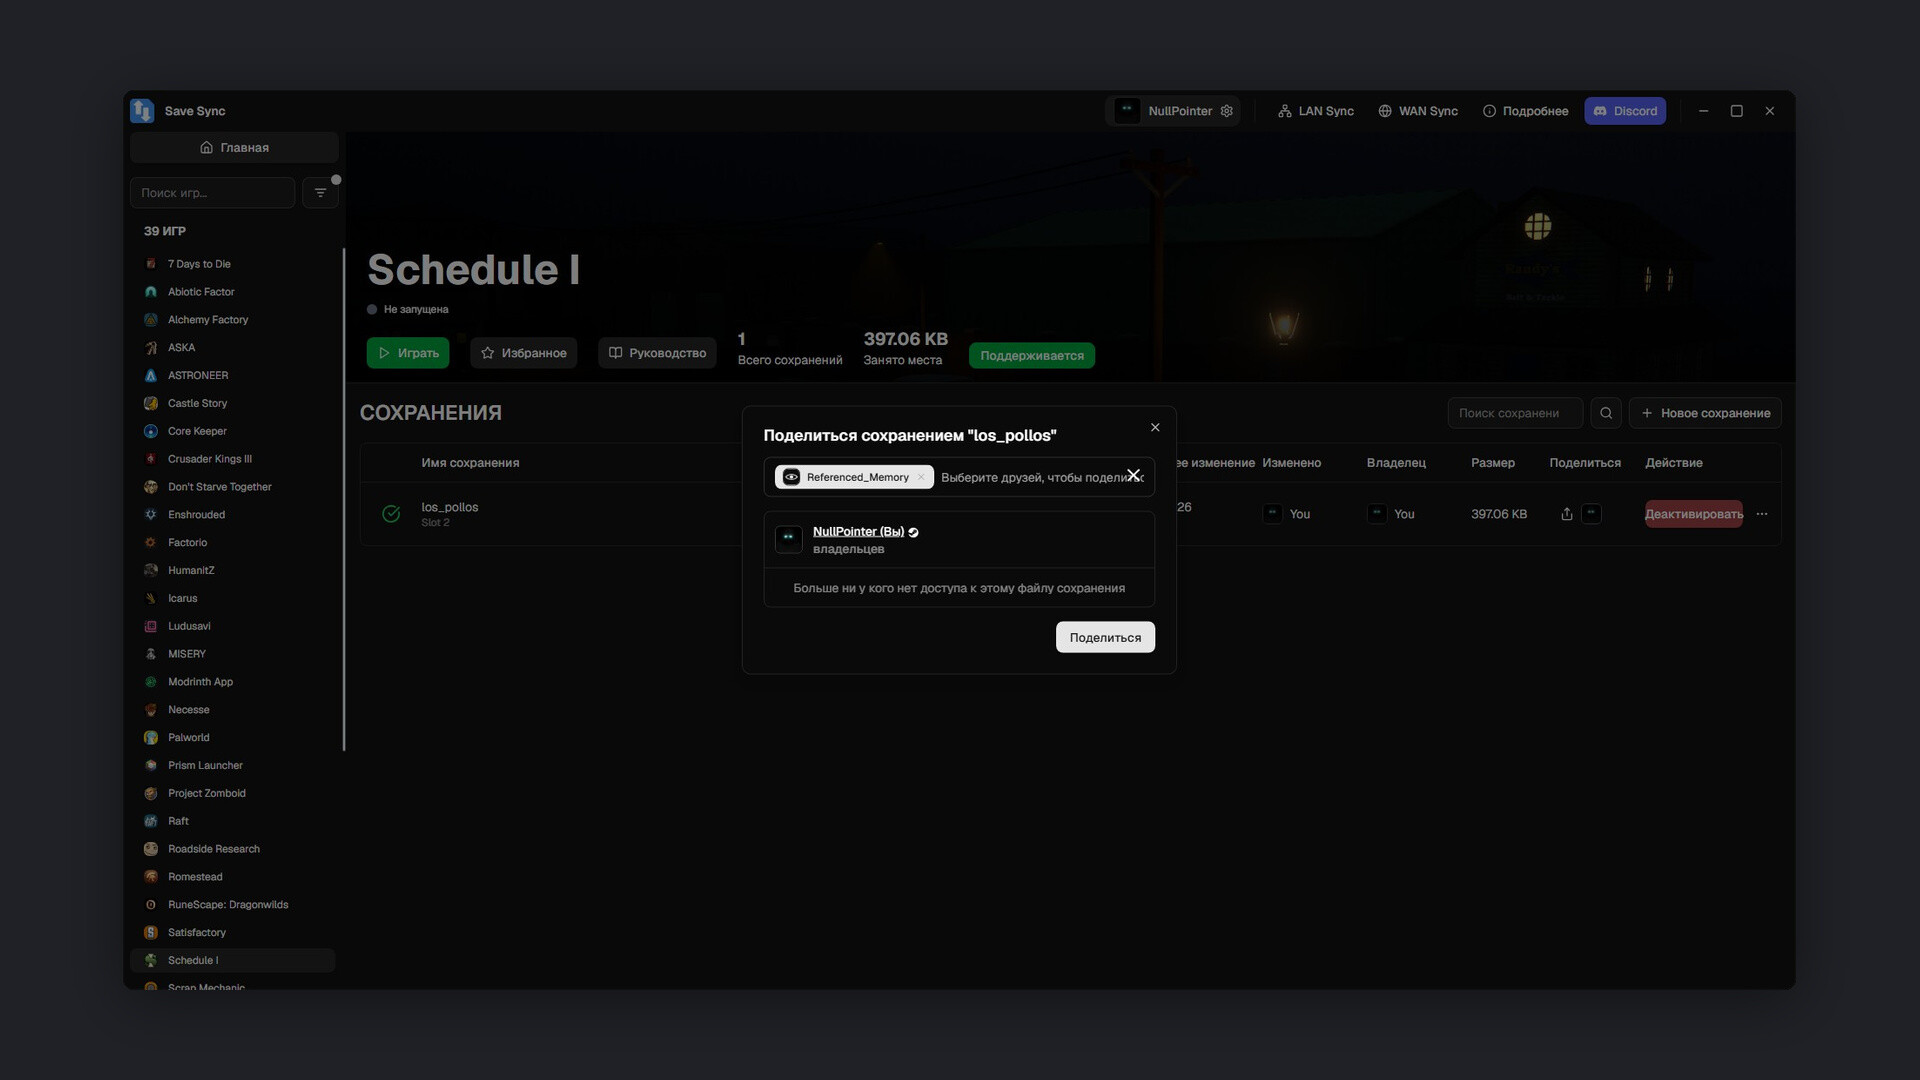Click the NullPointer avatar in header
1920x1080 pixels.
click(x=1127, y=111)
